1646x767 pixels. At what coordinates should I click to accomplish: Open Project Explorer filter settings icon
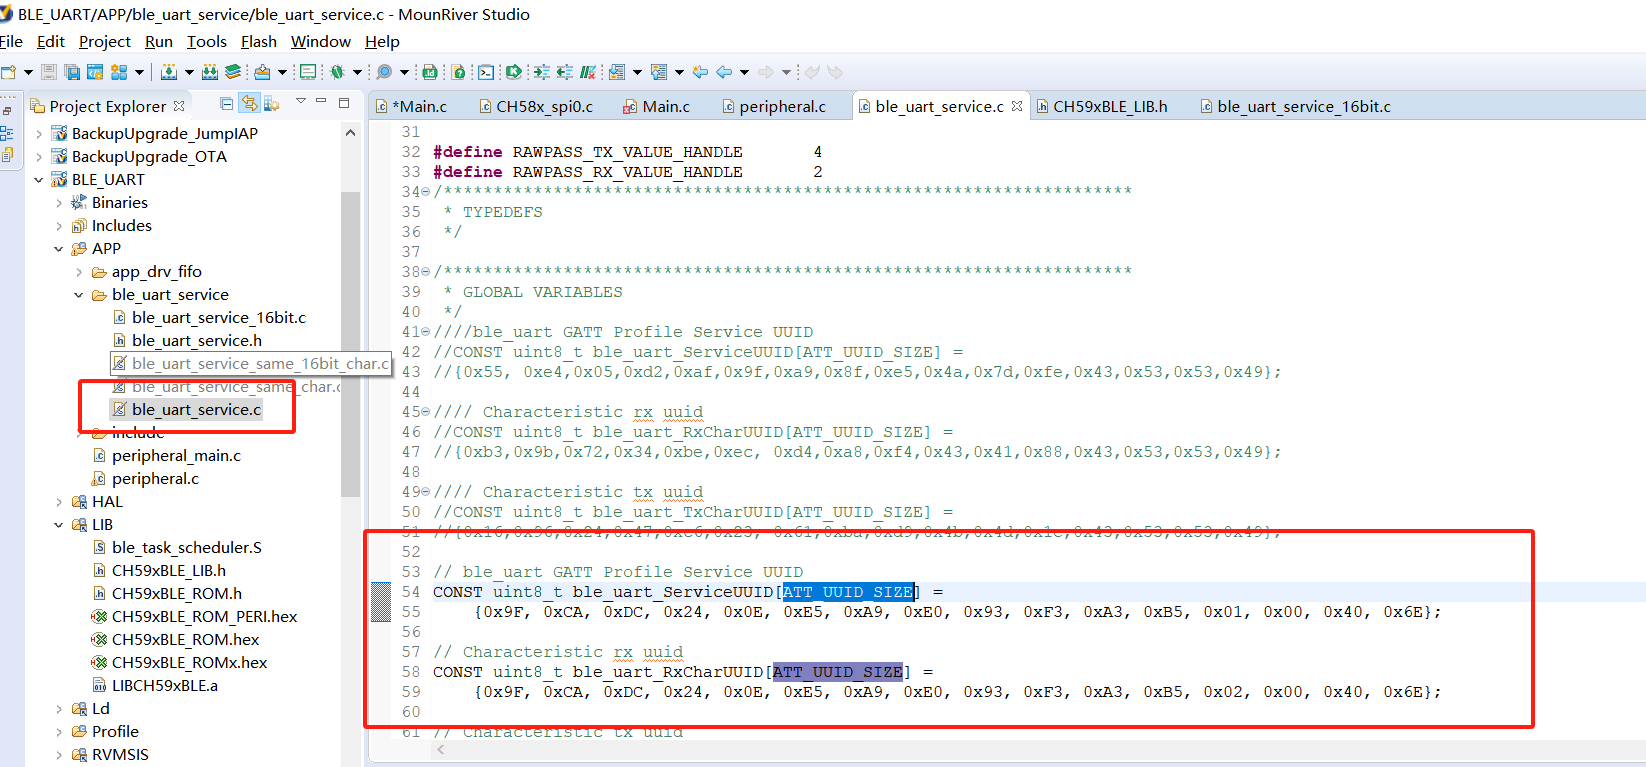tap(272, 104)
